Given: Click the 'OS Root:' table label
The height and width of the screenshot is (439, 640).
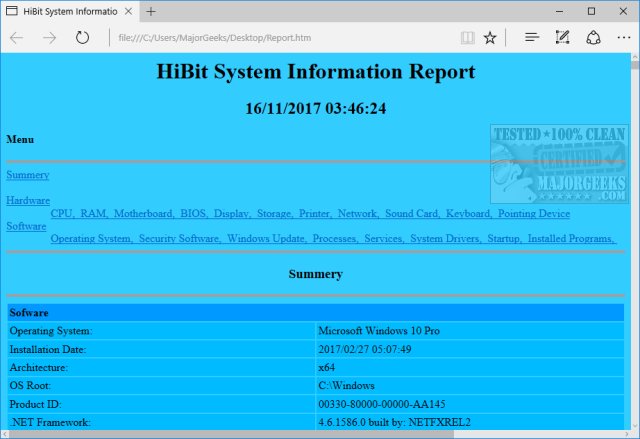Looking at the screenshot, I should coord(30,386).
